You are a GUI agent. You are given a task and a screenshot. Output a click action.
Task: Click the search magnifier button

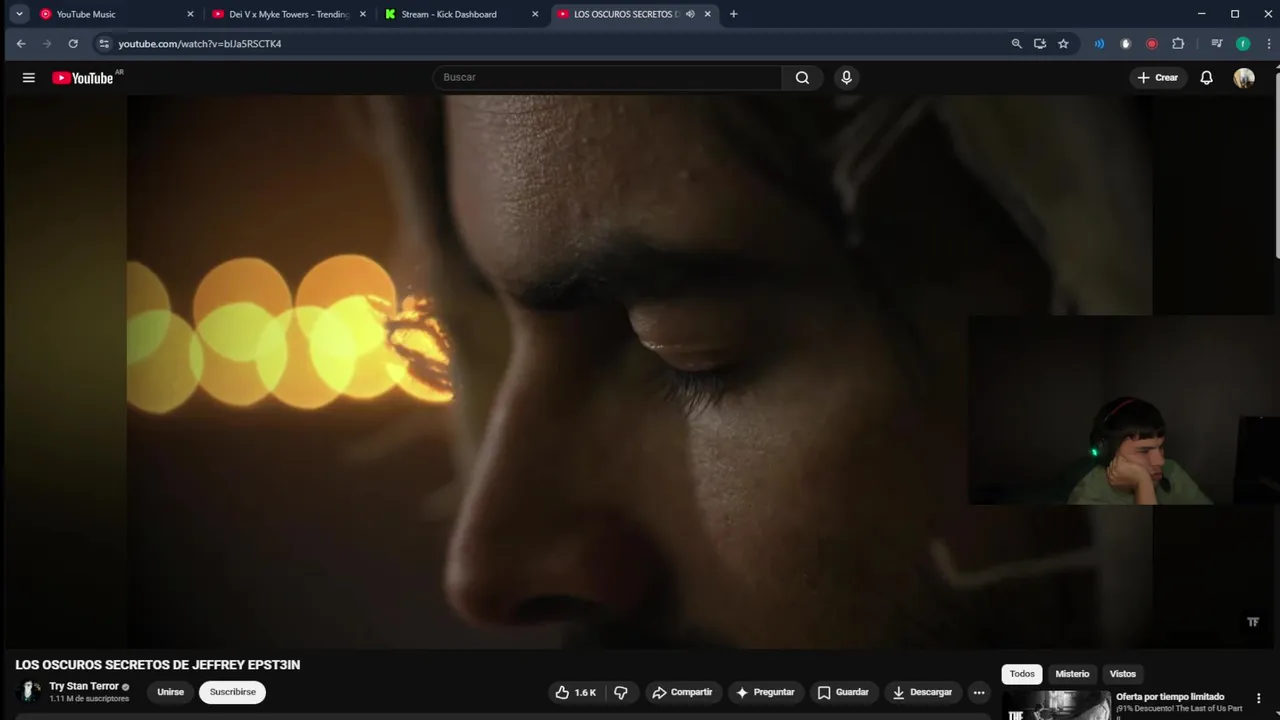[802, 78]
